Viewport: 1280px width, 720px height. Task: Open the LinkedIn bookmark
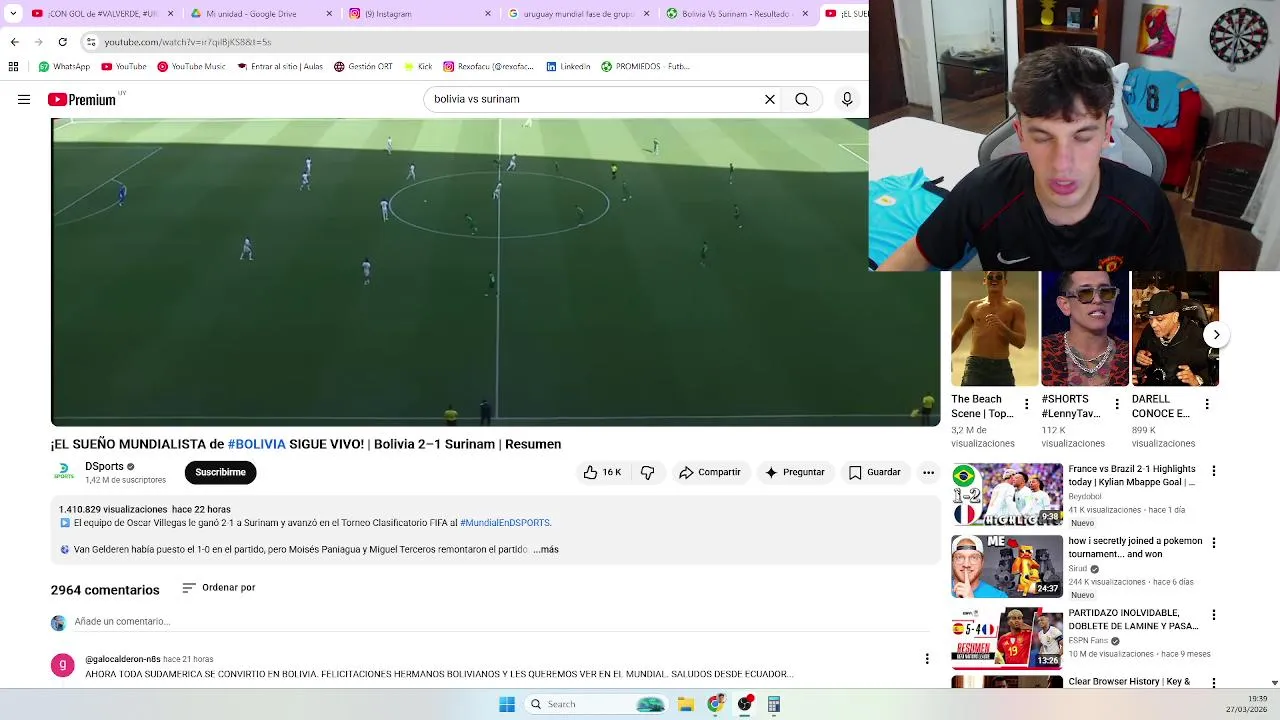pos(568,66)
